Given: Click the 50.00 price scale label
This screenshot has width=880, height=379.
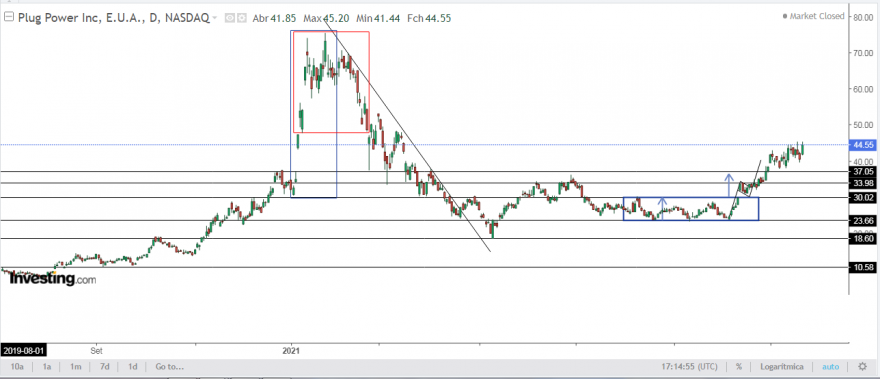Looking at the screenshot, I should click(864, 124).
